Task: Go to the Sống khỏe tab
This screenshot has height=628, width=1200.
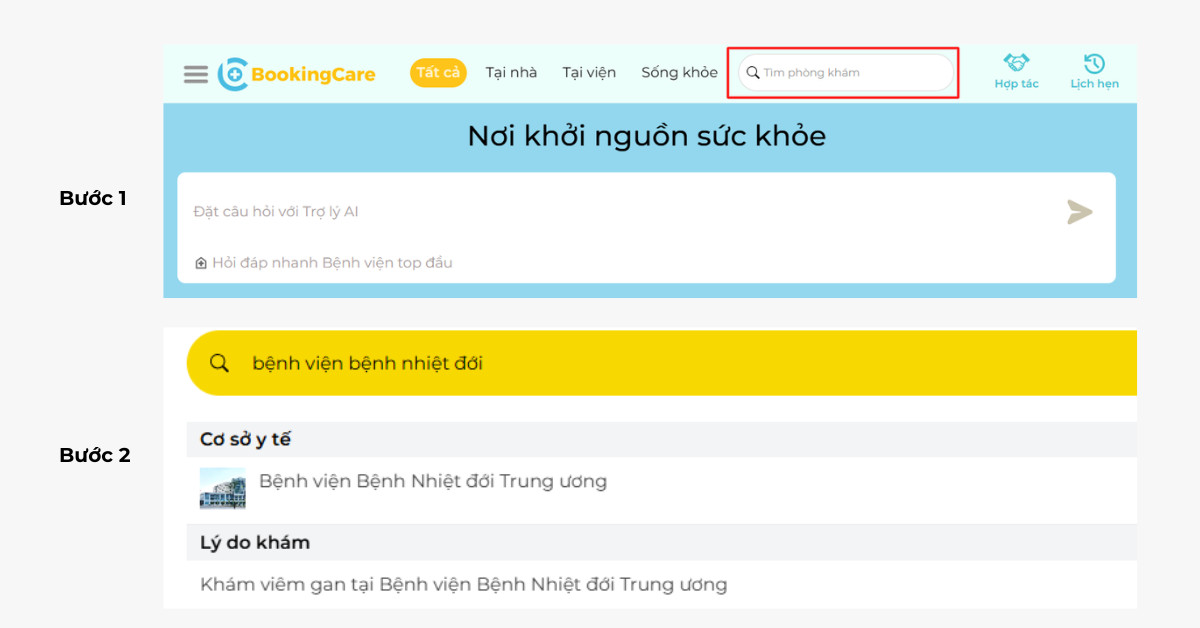Action: (679, 73)
